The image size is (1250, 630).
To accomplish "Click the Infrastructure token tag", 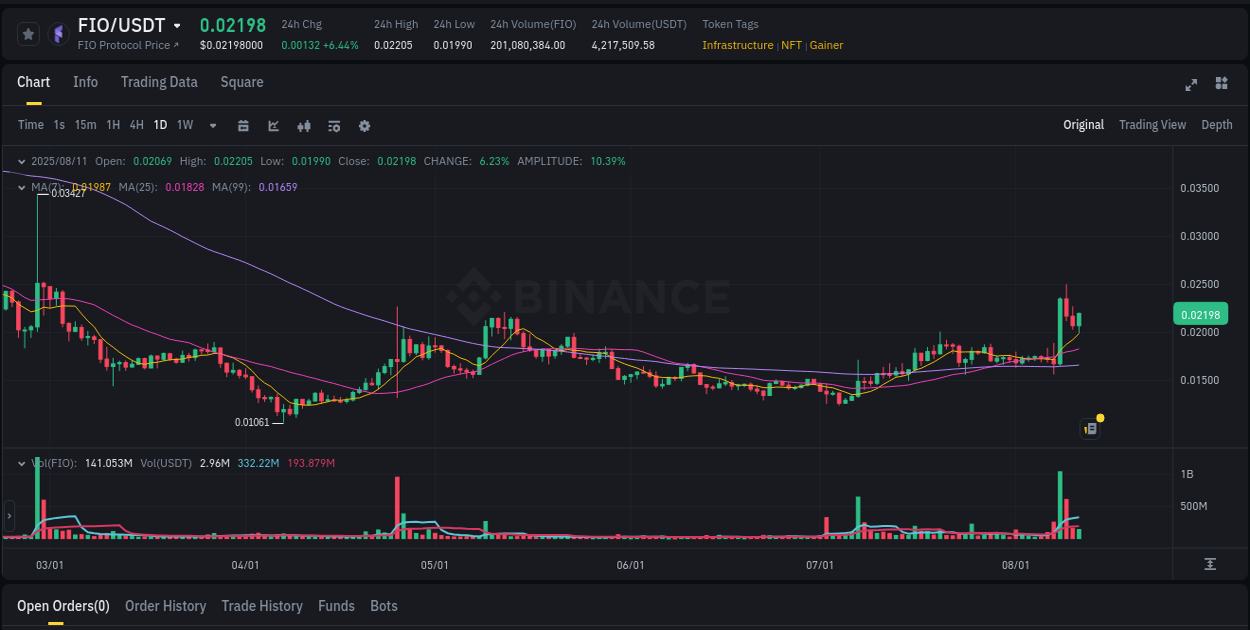I will pyautogui.click(x=739, y=45).
